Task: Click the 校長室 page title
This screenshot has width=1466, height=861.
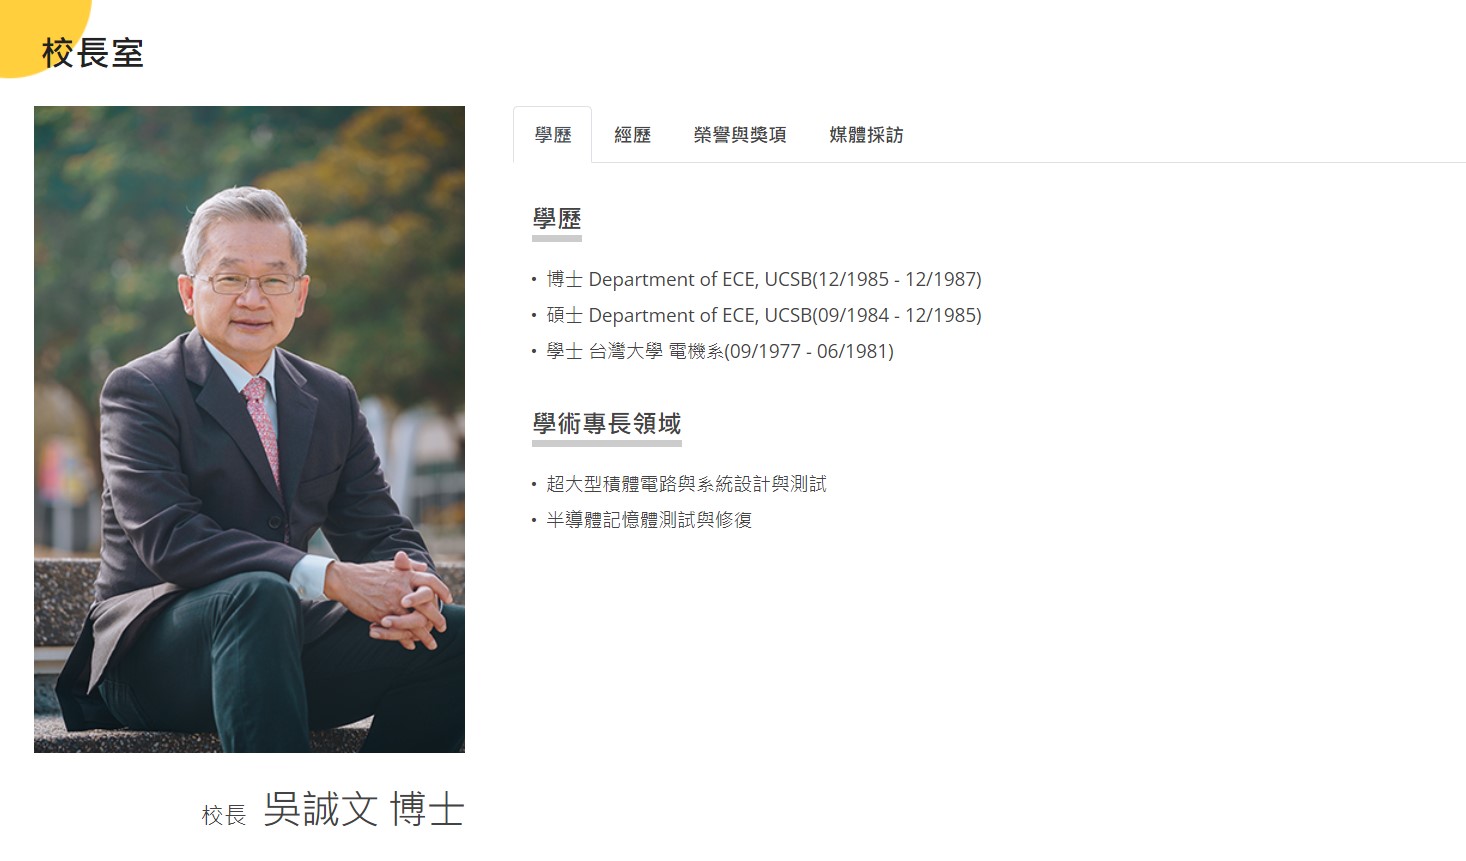Action: [x=93, y=53]
